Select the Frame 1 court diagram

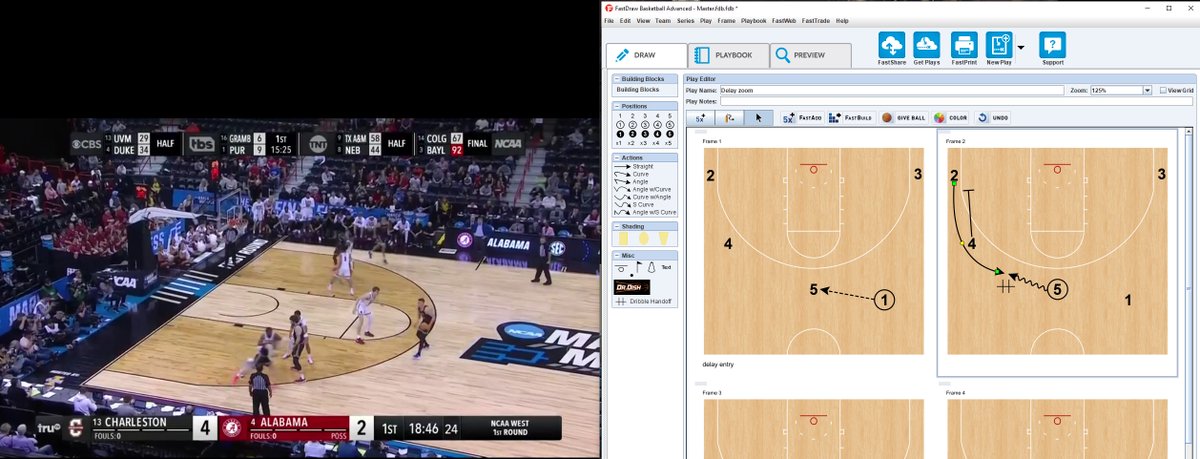coord(812,251)
